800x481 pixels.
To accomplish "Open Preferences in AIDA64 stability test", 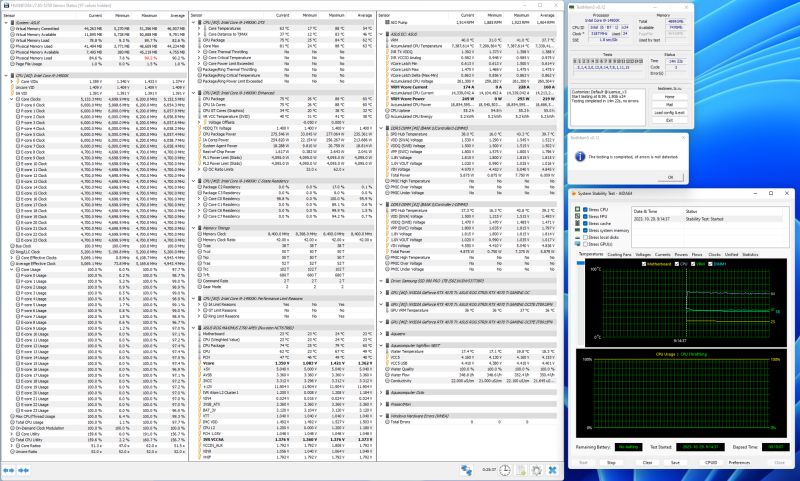I will point(739,462).
